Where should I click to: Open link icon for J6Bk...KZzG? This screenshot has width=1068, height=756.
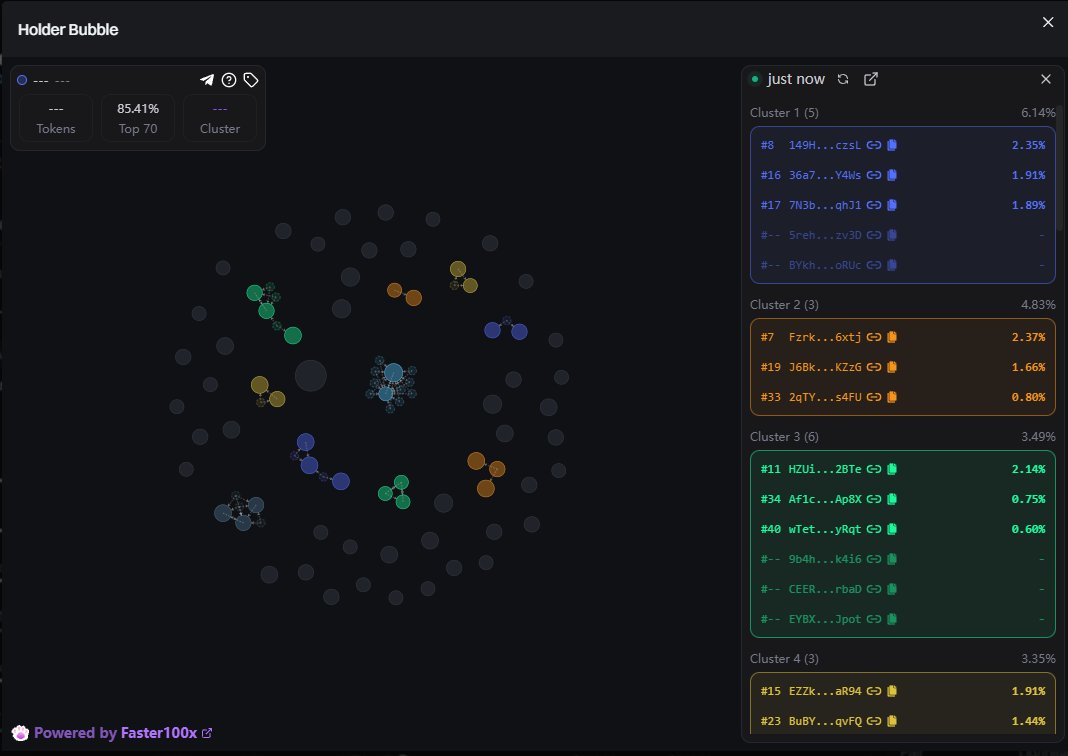pyautogui.click(x=874, y=367)
